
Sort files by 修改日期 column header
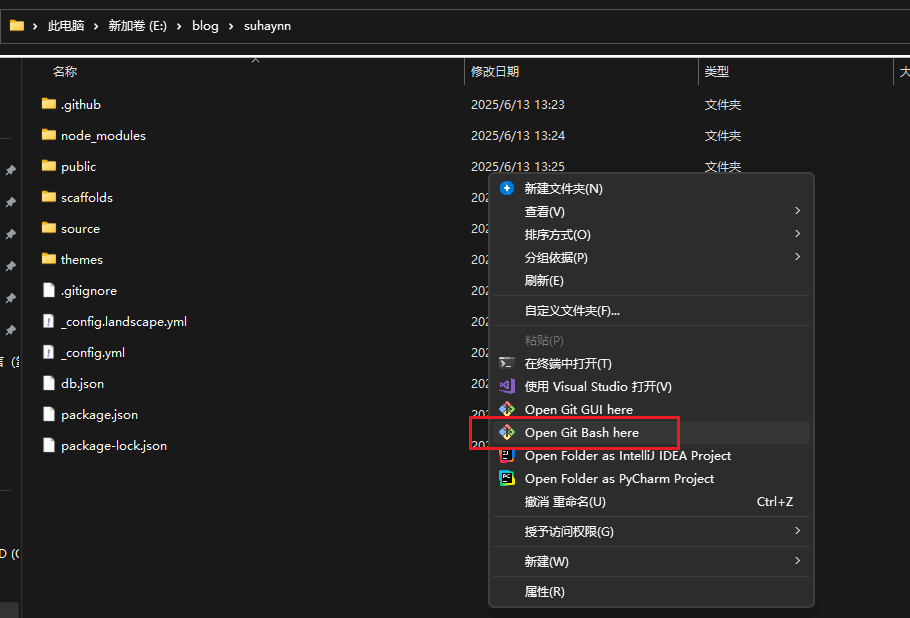pos(495,72)
